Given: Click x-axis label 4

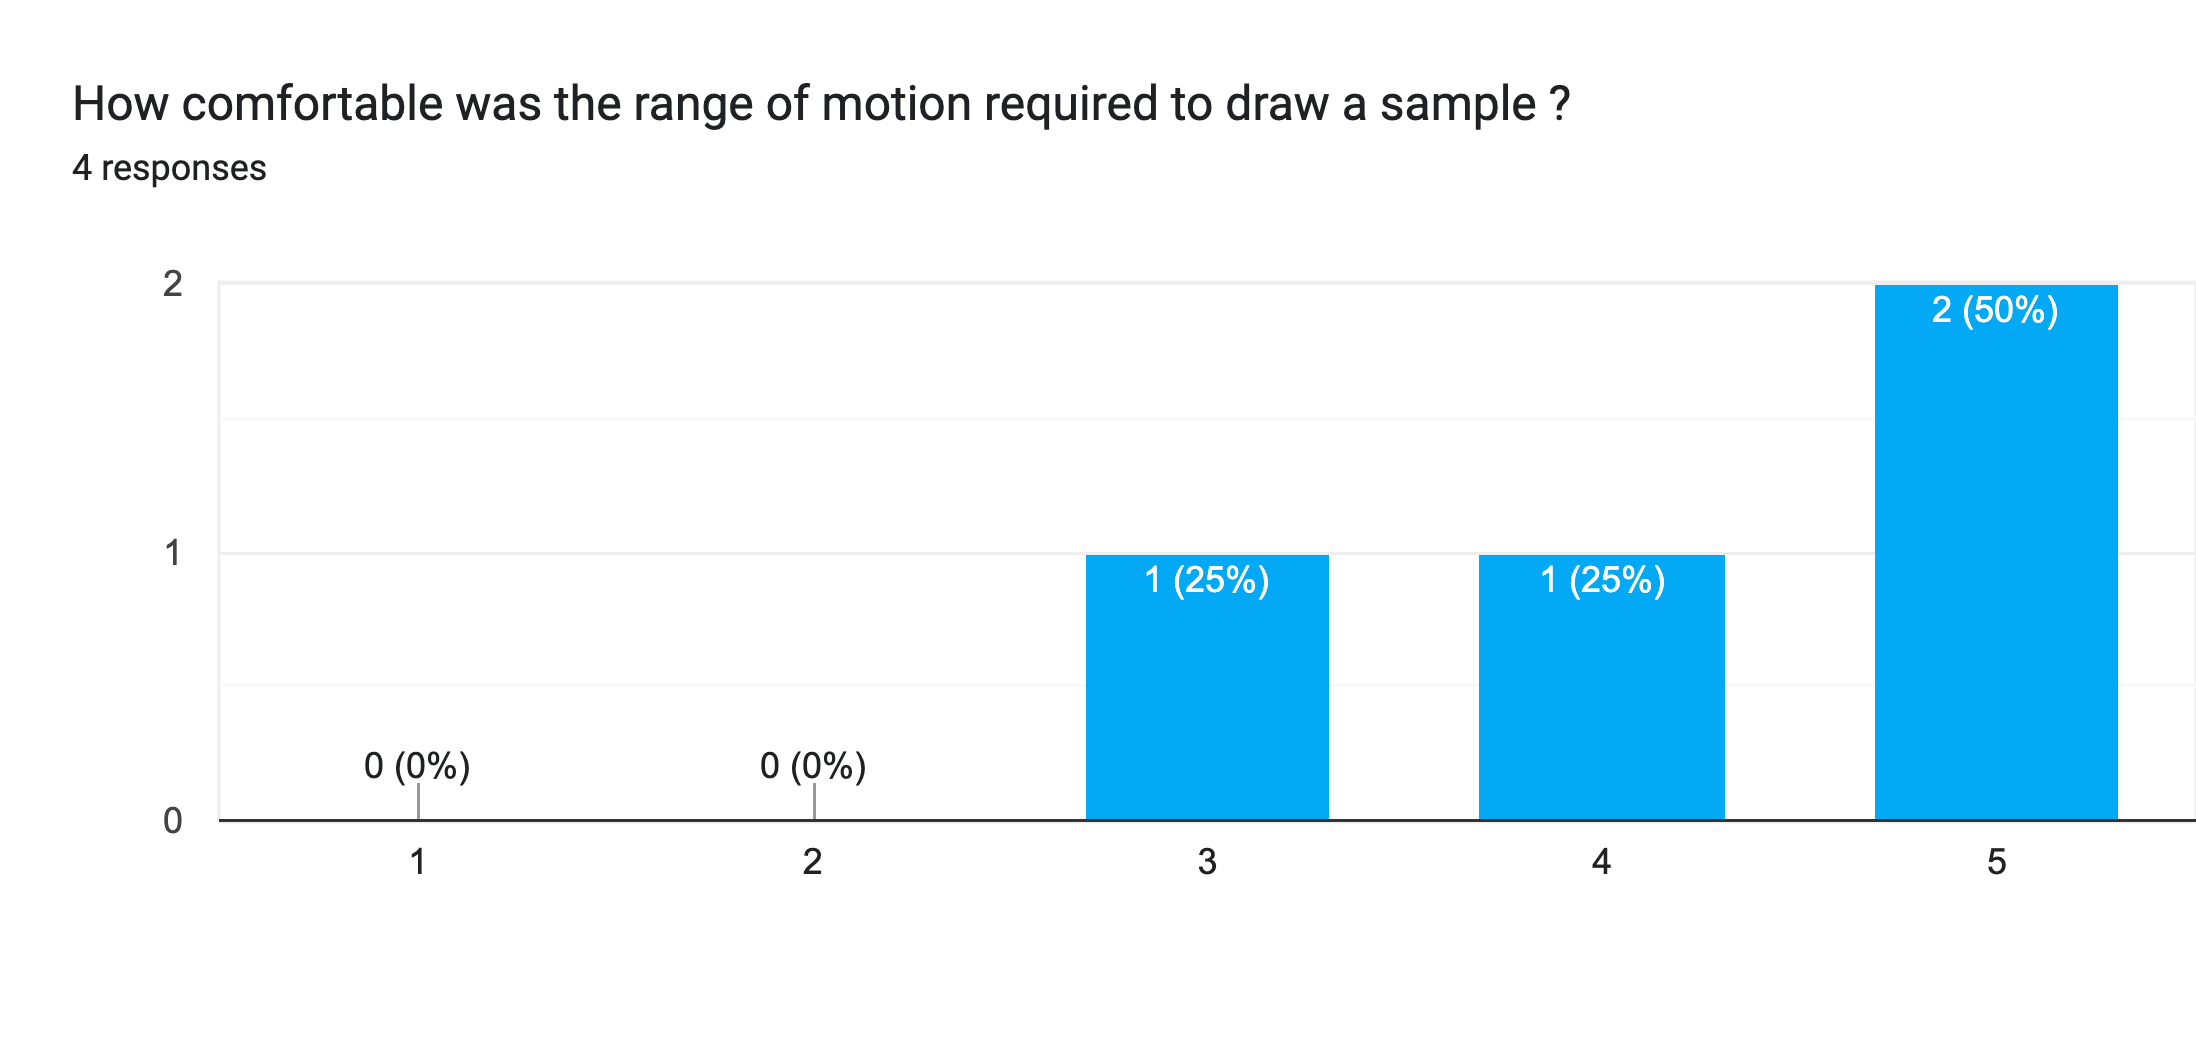Looking at the screenshot, I should 1601,862.
